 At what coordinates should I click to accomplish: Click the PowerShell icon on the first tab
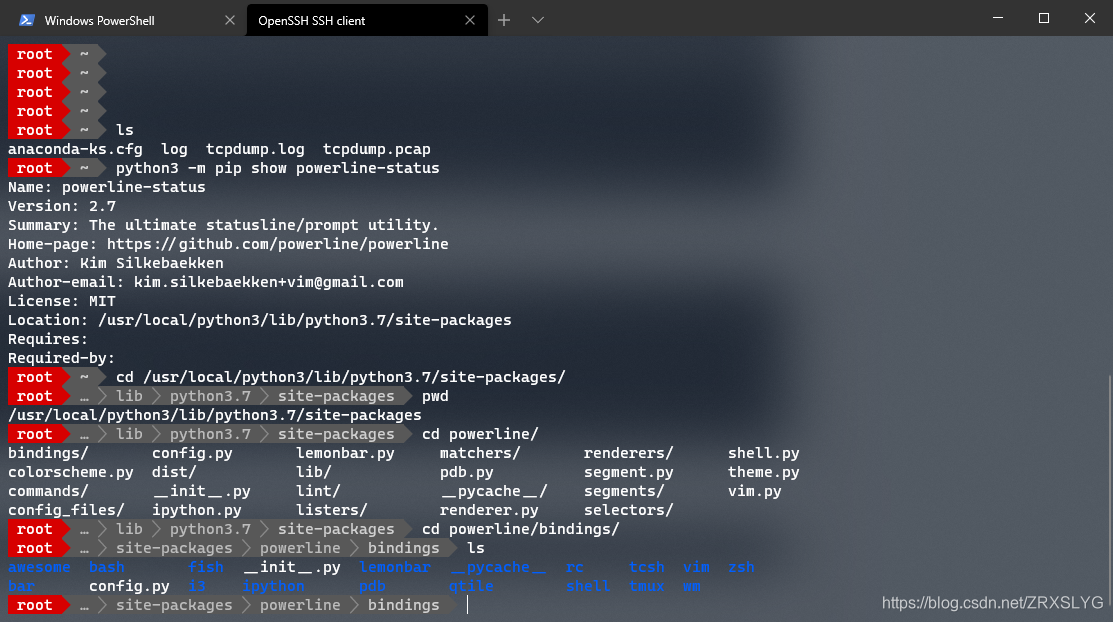pyautogui.click(x=24, y=19)
